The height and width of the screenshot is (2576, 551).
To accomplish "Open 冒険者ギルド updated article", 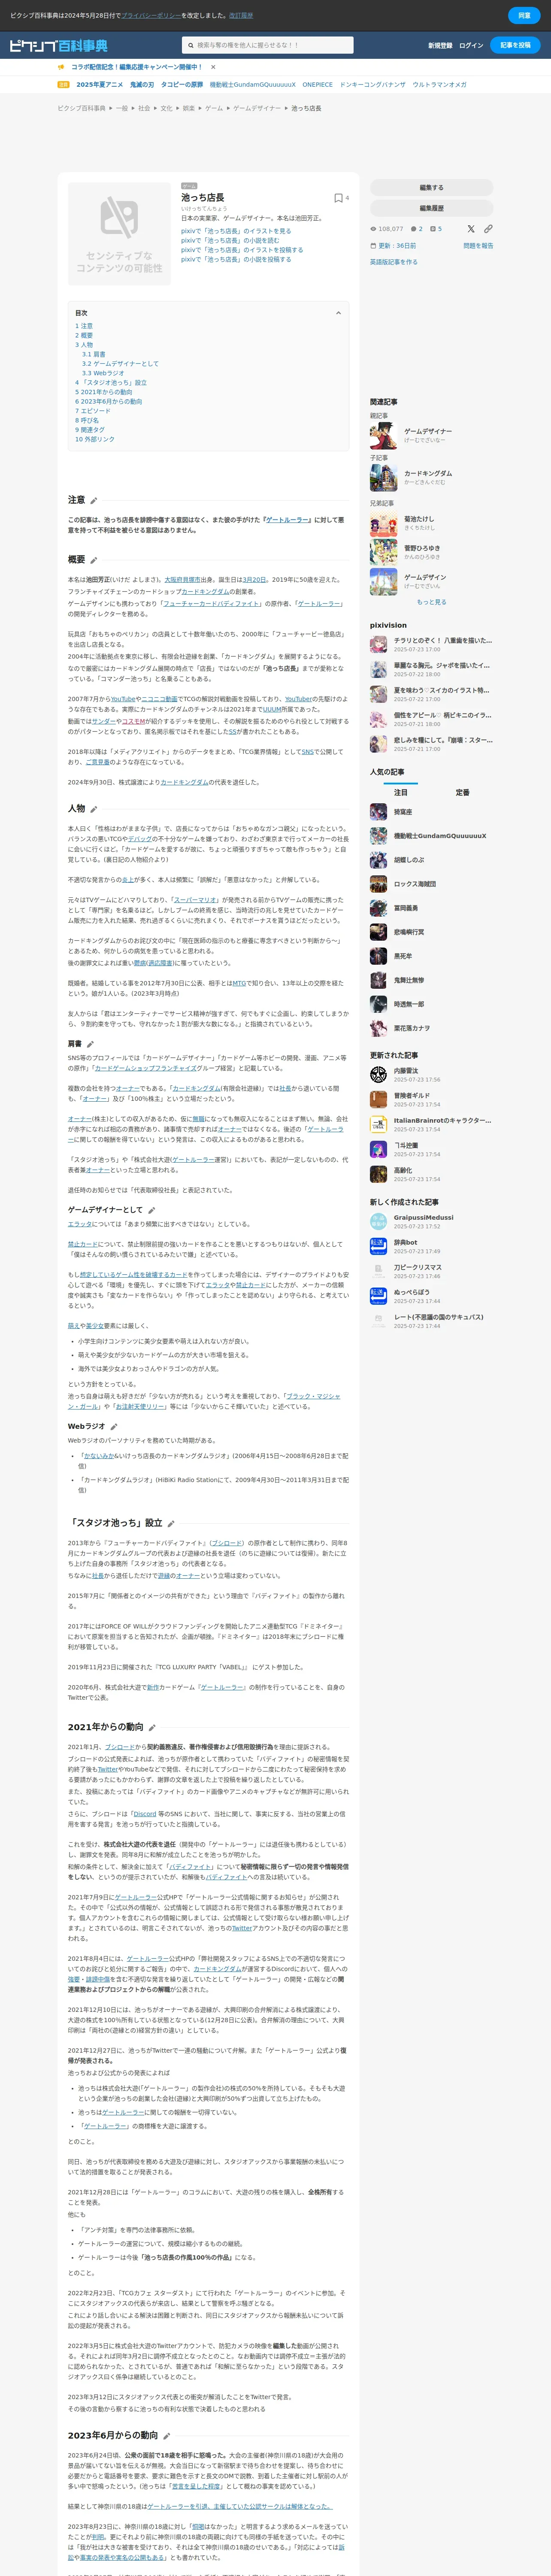I will pyautogui.click(x=411, y=1096).
